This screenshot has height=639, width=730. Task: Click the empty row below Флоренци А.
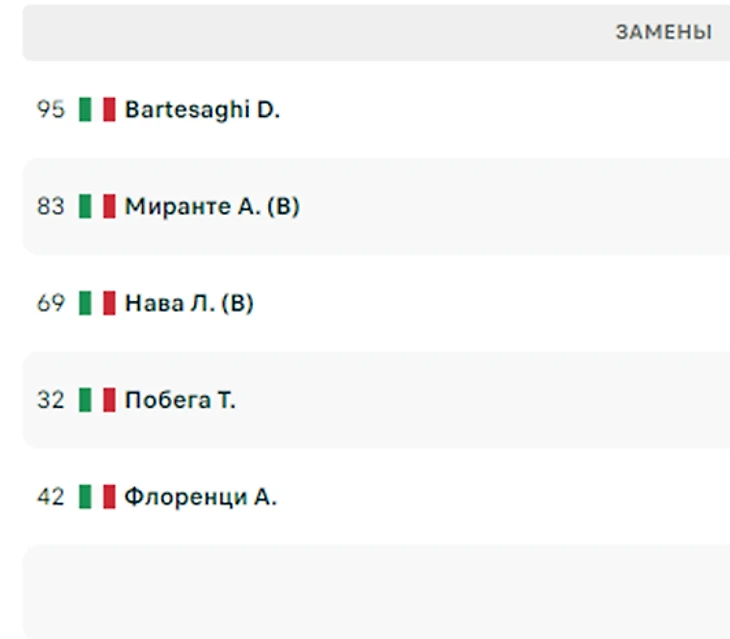tap(375, 590)
